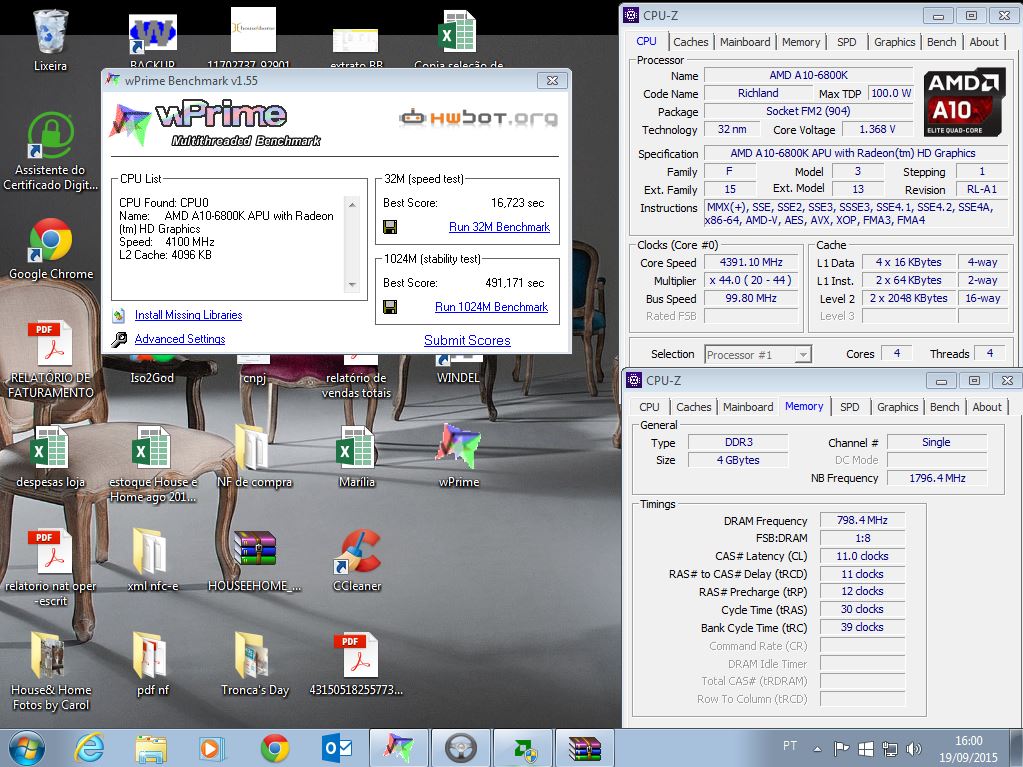
Task: Open the Lixeira recycle bin icon
Action: (50, 40)
